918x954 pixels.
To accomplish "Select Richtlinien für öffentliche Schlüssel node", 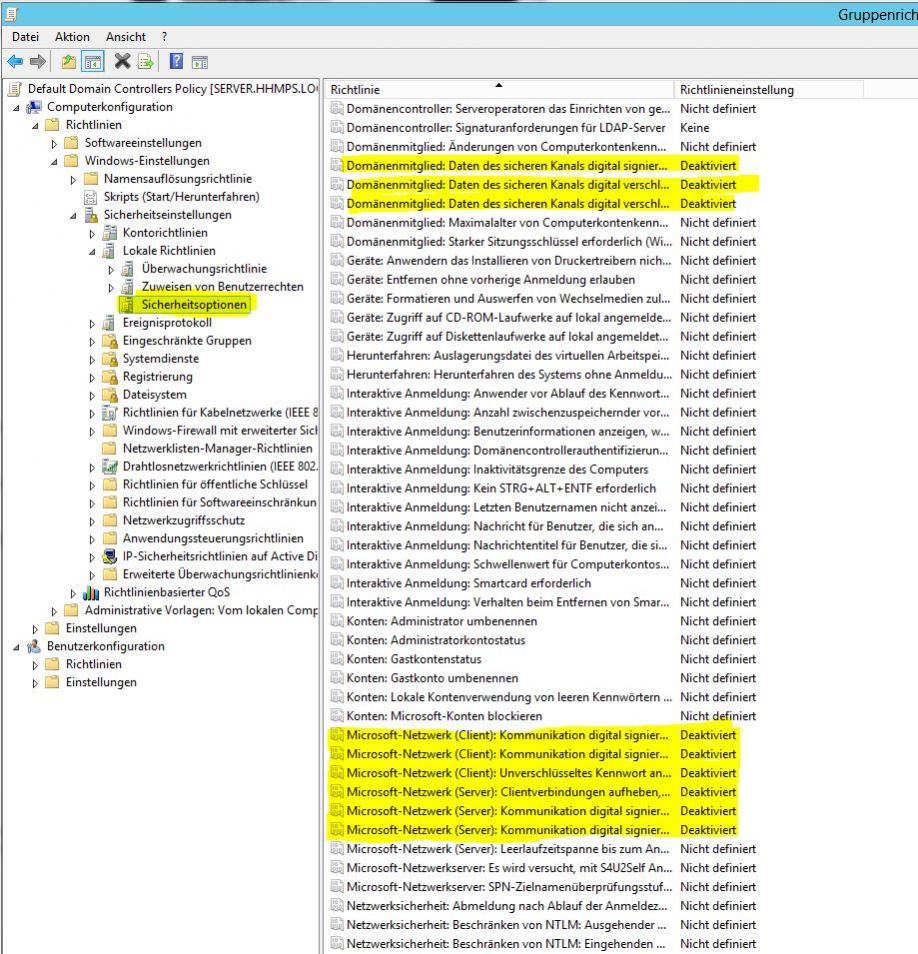I will click(x=215, y=484).
